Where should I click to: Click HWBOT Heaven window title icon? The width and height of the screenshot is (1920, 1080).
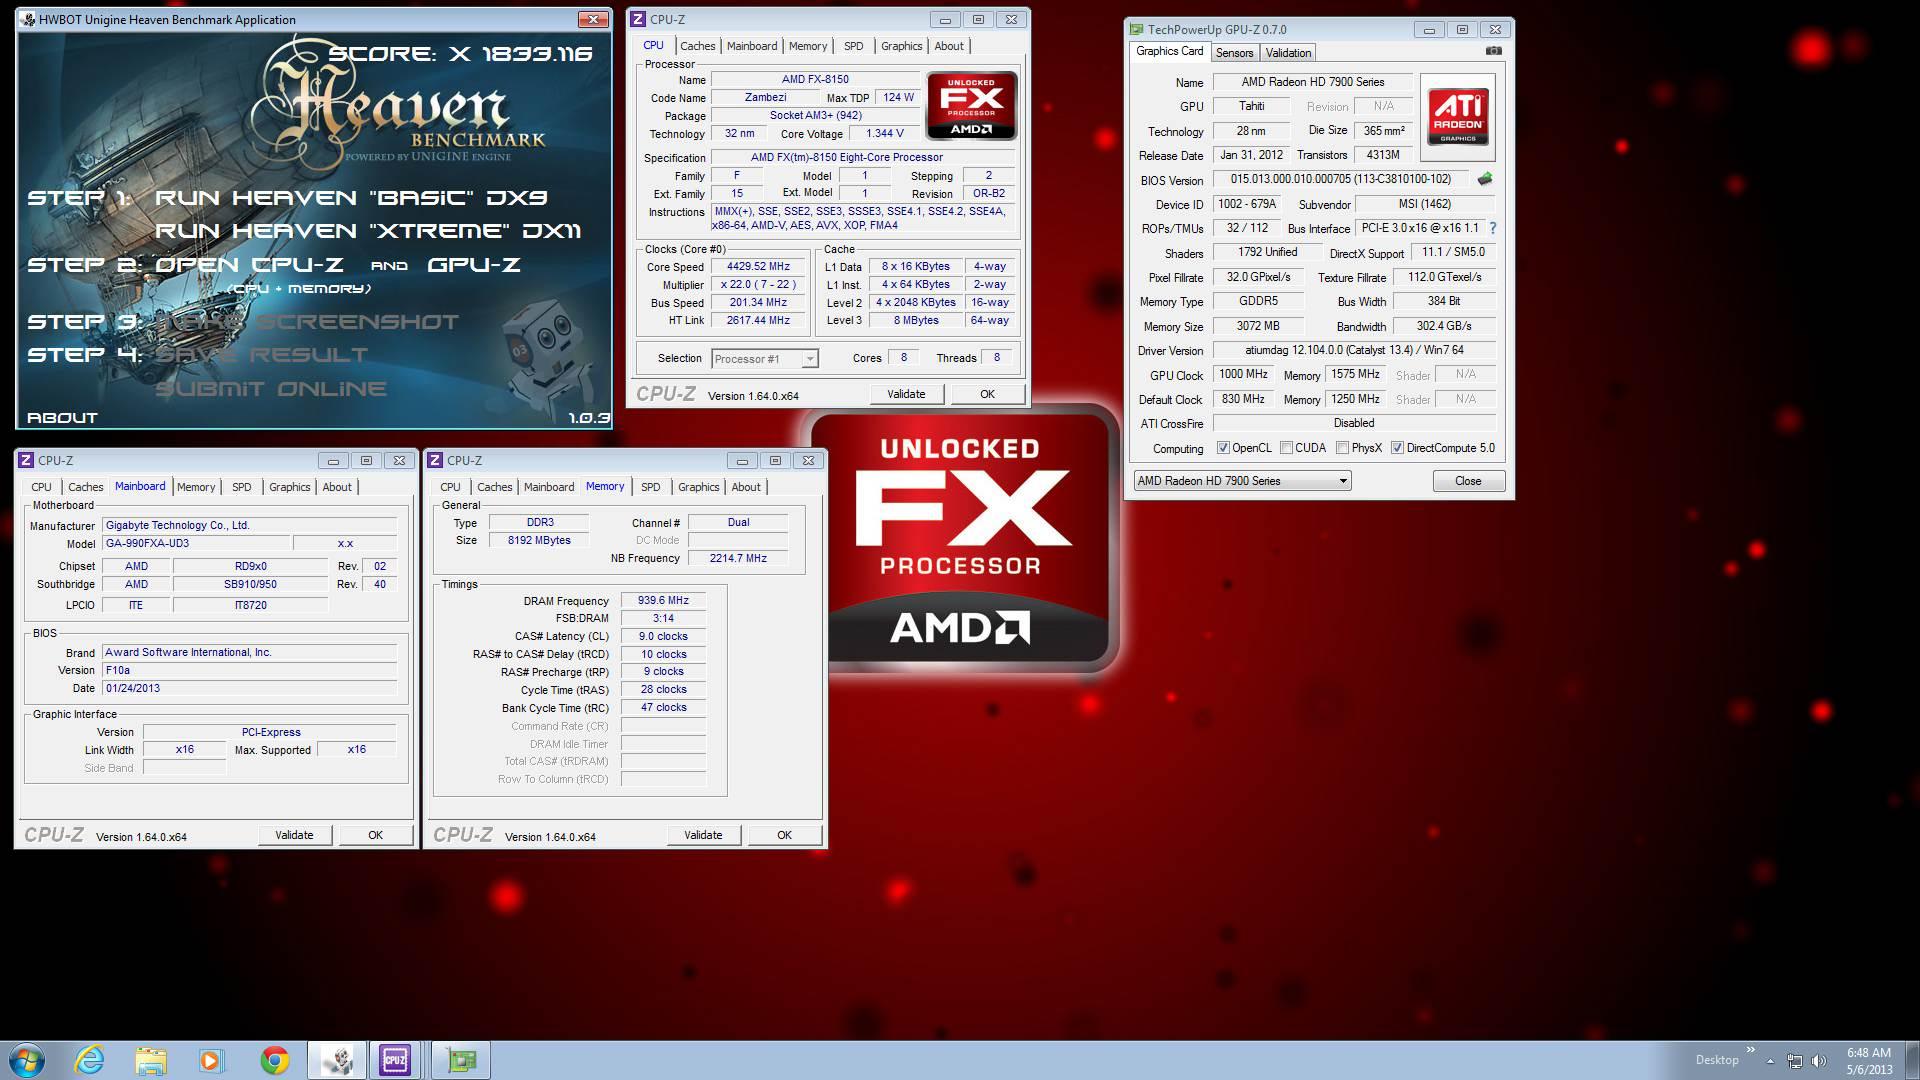pos(27,19)
